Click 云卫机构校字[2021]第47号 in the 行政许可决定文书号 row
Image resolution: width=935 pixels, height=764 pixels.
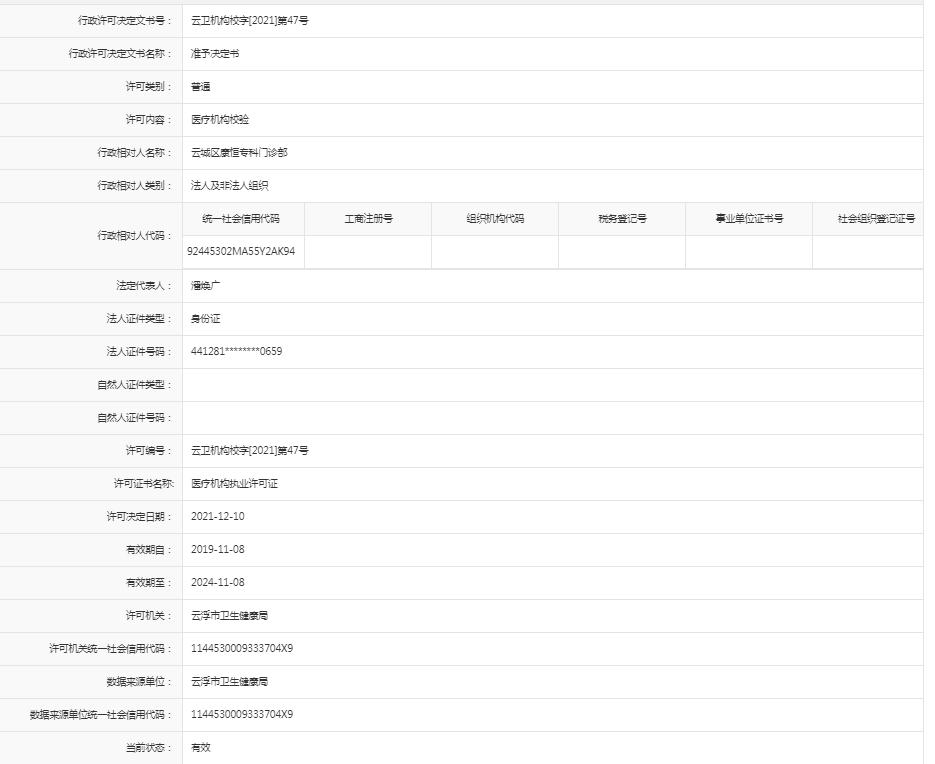(x=250, y=21)
